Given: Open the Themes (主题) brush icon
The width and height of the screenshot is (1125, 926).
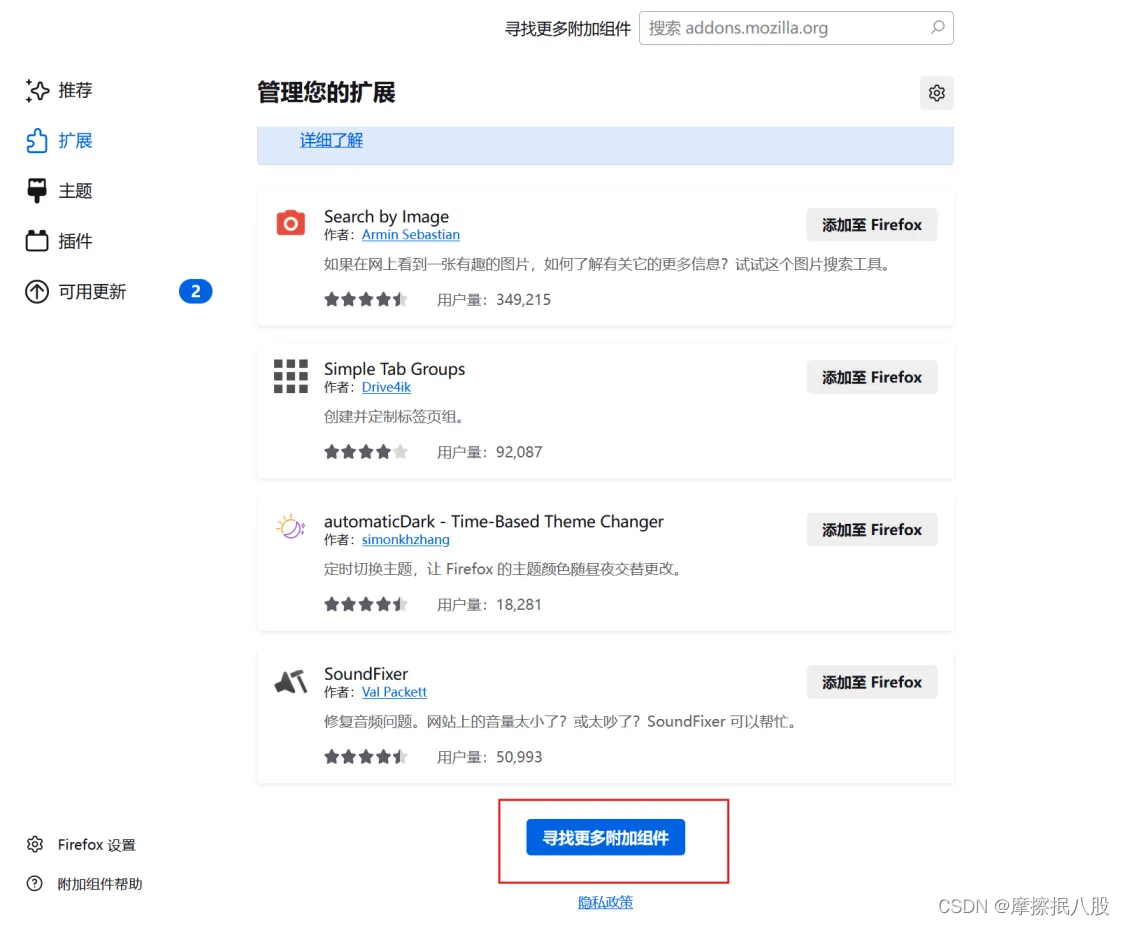Looking at the screenshot, I should (x=37, y=191).
